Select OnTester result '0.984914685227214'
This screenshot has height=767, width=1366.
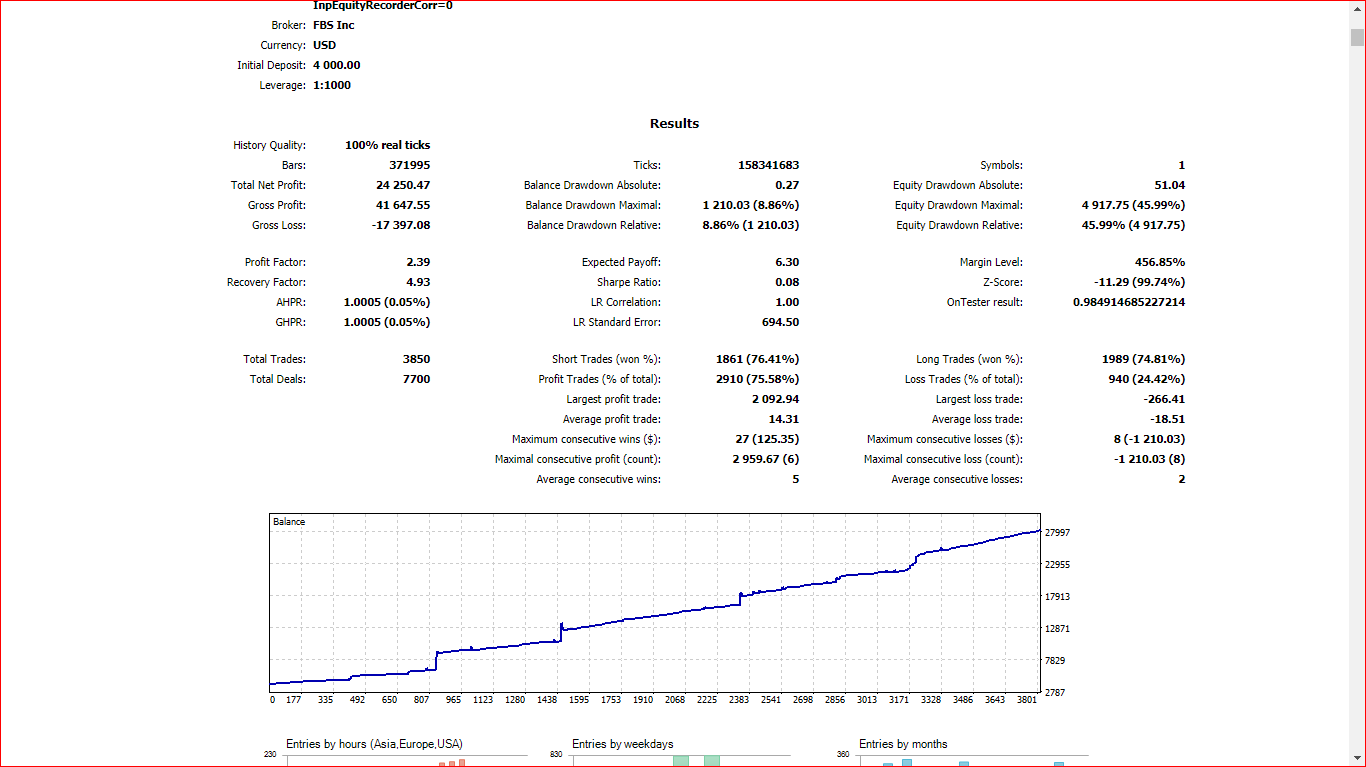click(1129, 302)
